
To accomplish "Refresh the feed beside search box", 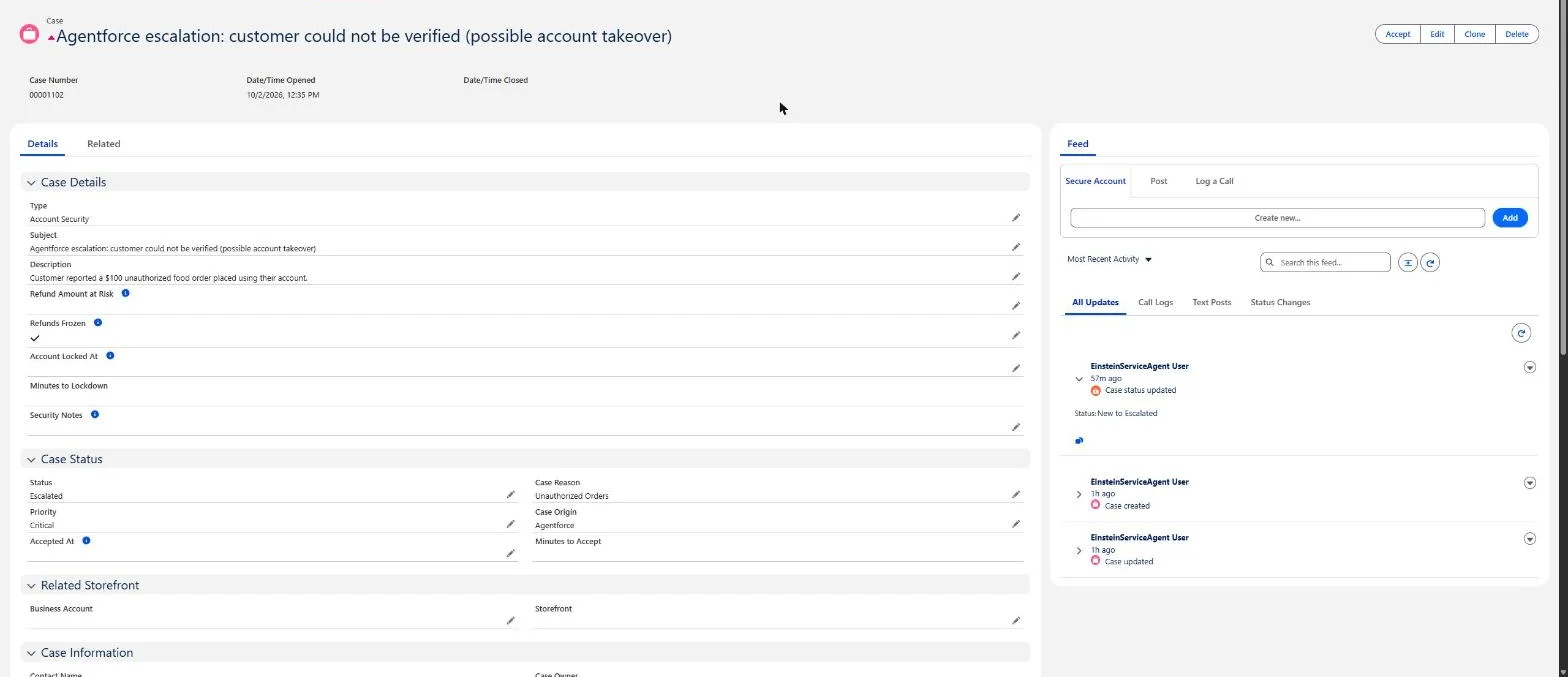I will tap(1430, 262).
